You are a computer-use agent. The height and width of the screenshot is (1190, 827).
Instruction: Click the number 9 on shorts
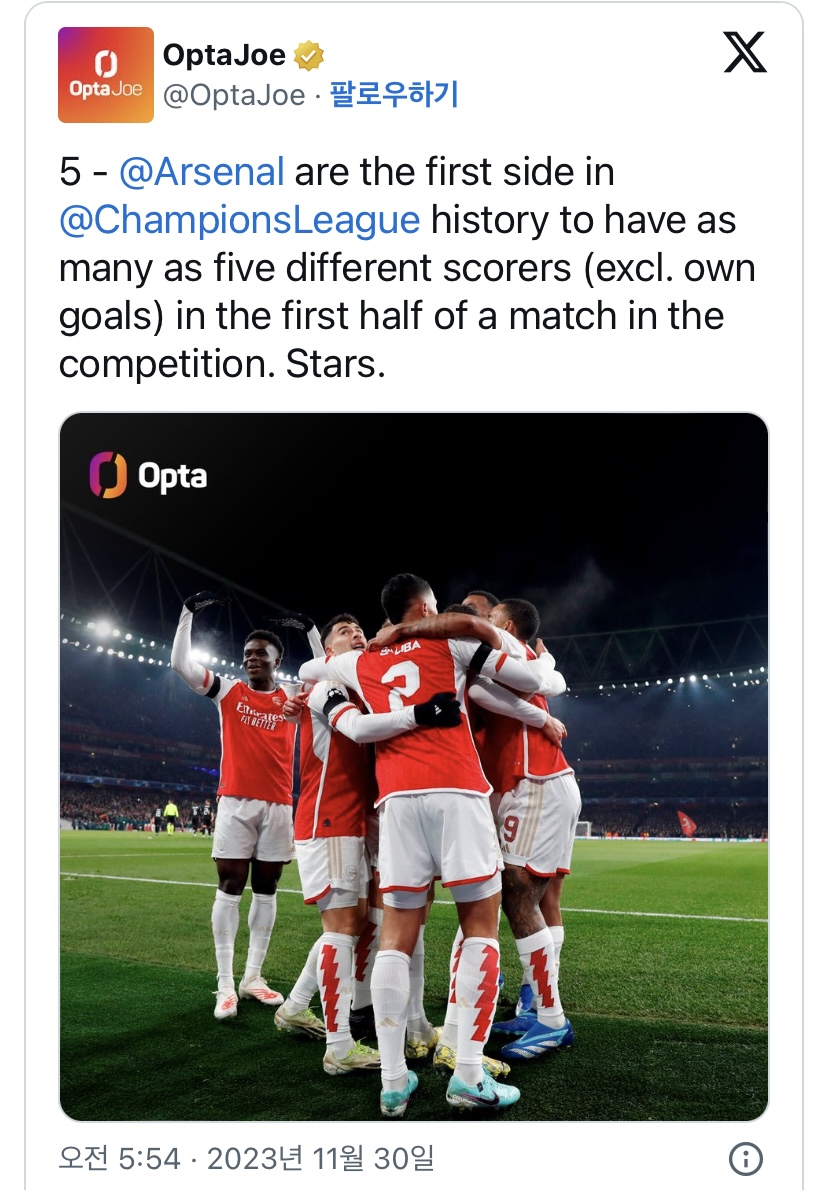click(x=511, y=828)
